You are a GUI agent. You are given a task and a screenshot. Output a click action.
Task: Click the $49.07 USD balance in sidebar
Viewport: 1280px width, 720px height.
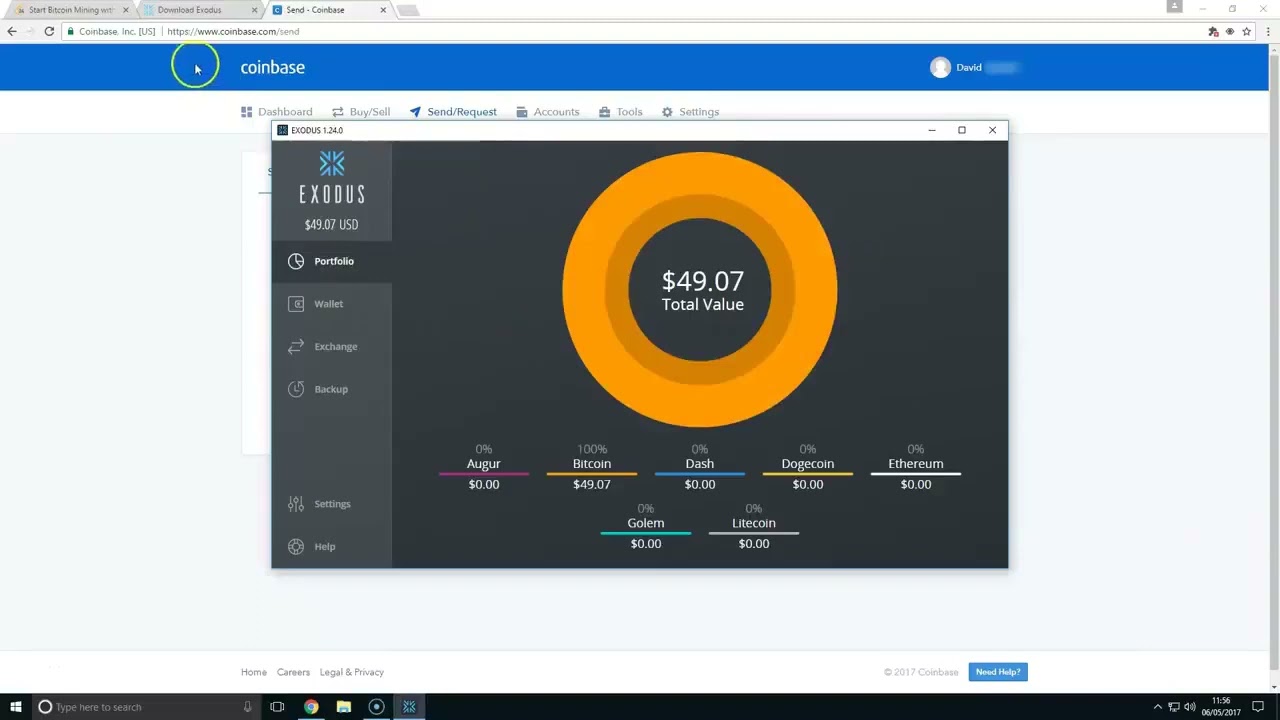point(331,225)
